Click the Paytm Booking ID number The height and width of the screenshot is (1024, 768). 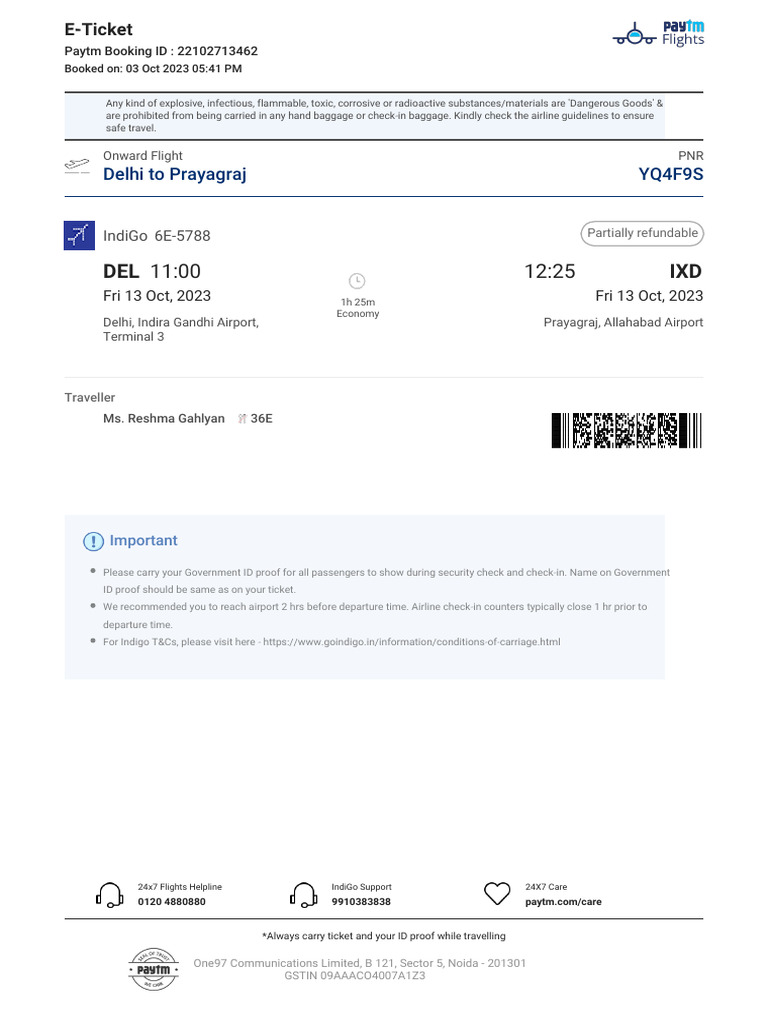217,51
